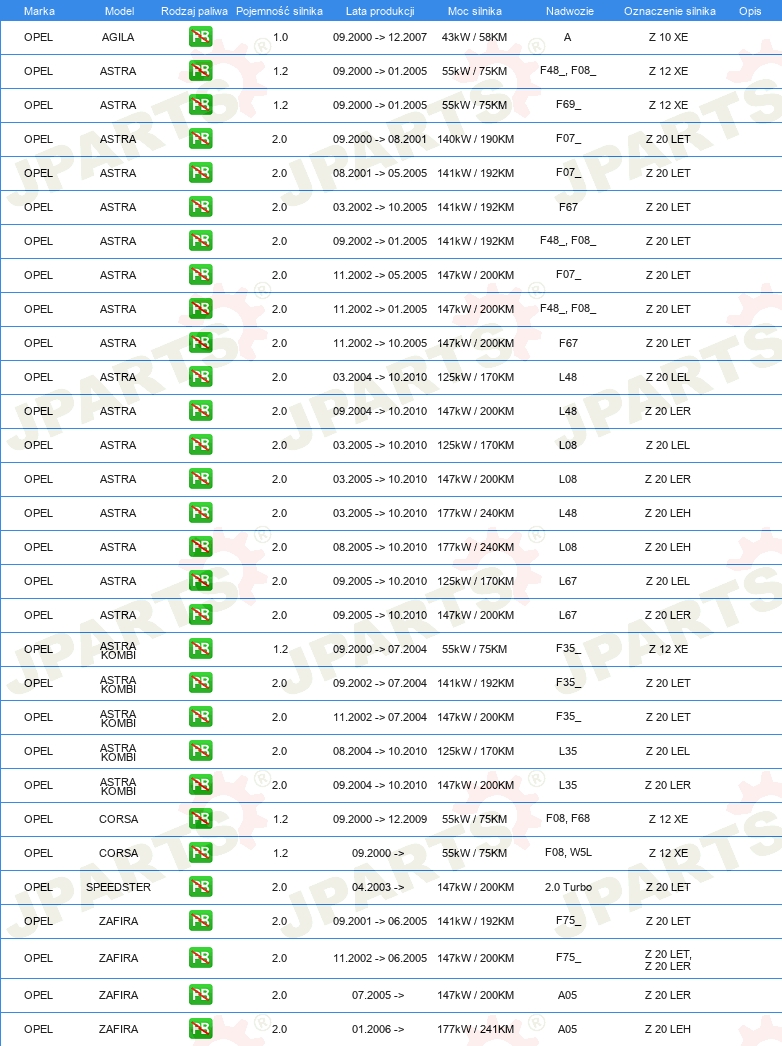The width and height of the screenshot is (782, 1046).
Task: Click fuel icon in ASTRA KOMBI L35 Z 20 LER row
Action: [200, 785]
